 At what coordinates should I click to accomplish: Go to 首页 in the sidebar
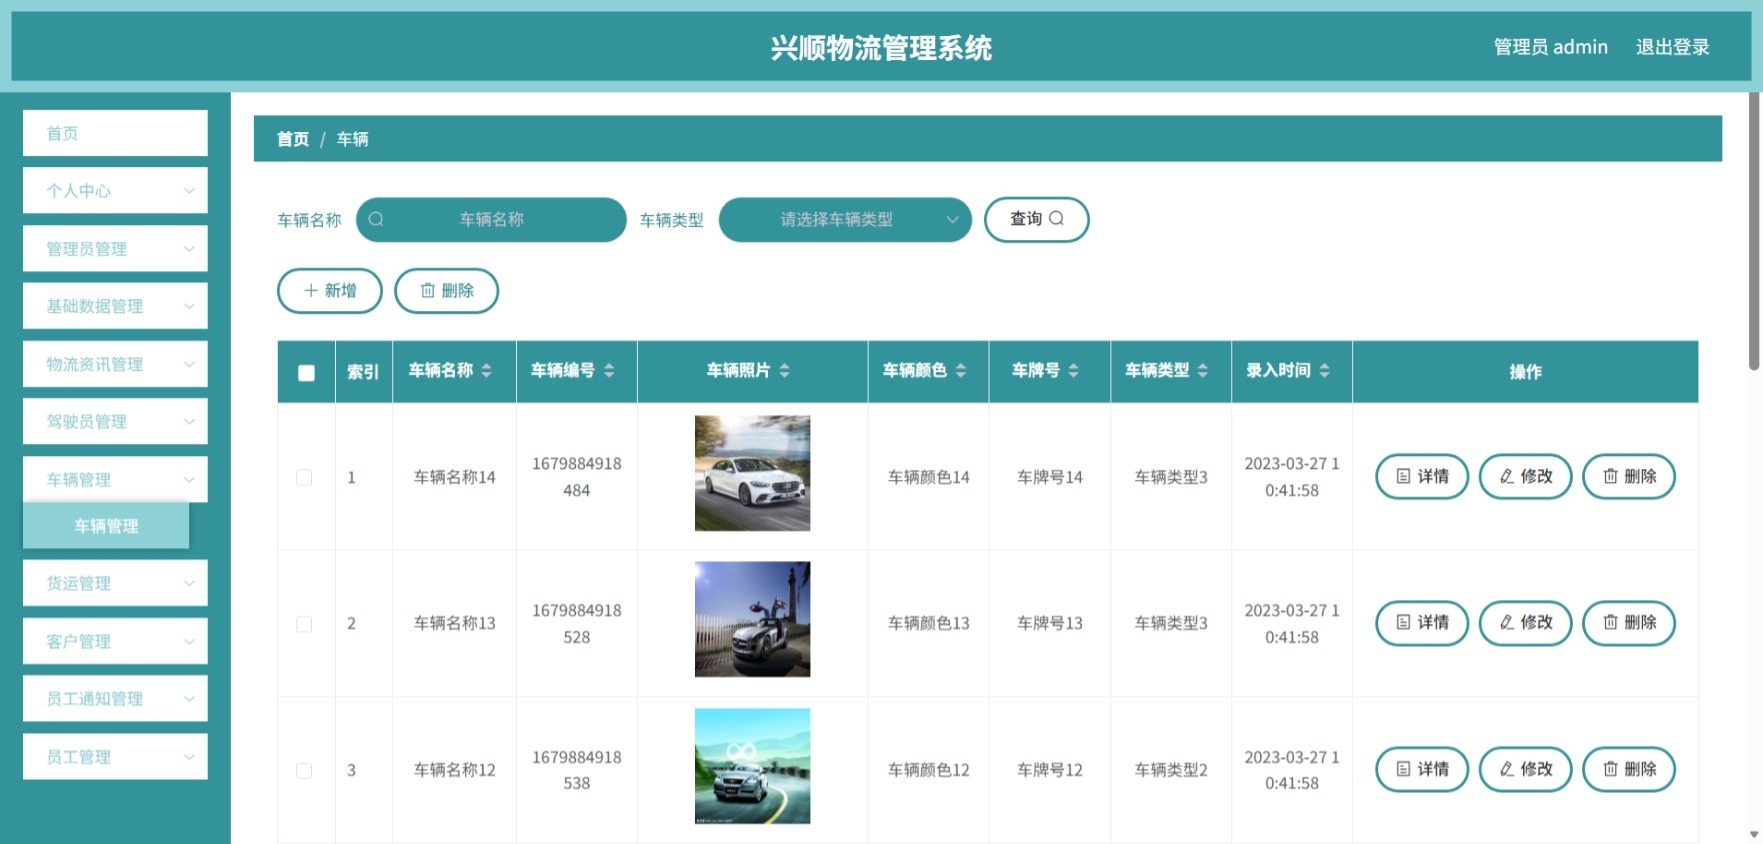pyautogui.click(x=115, y=133)
